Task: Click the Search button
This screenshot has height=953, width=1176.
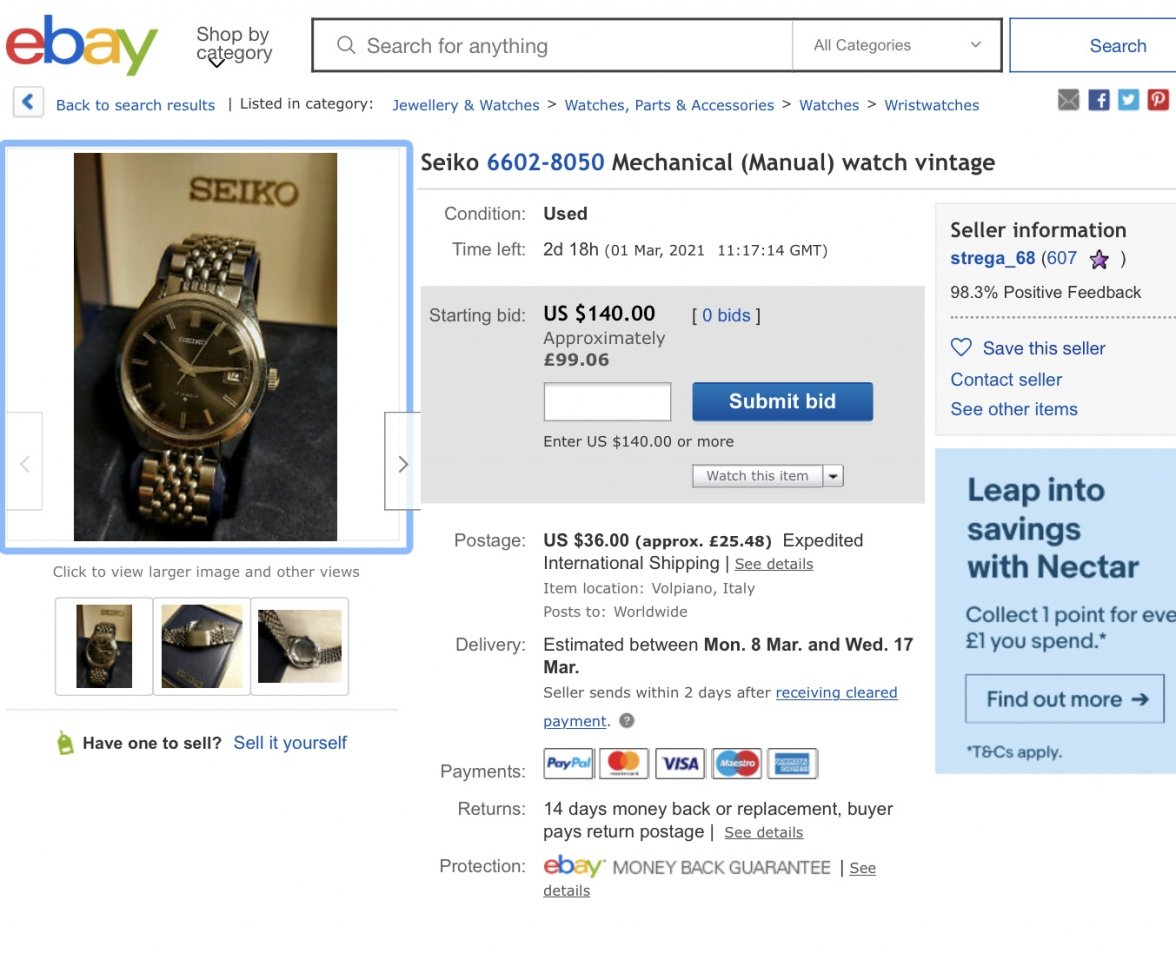Action: click(1117, 46)
